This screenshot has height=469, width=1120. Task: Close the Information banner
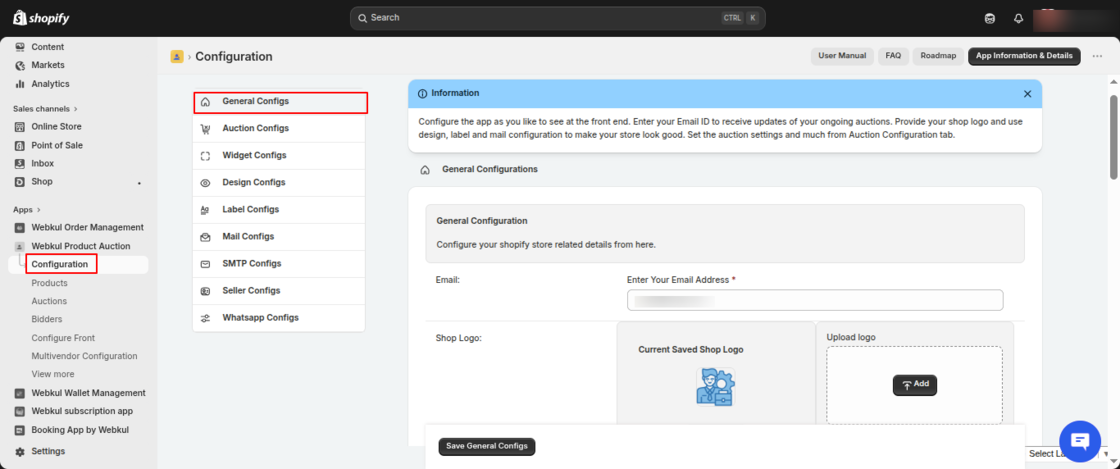[x=1027, y=94]
